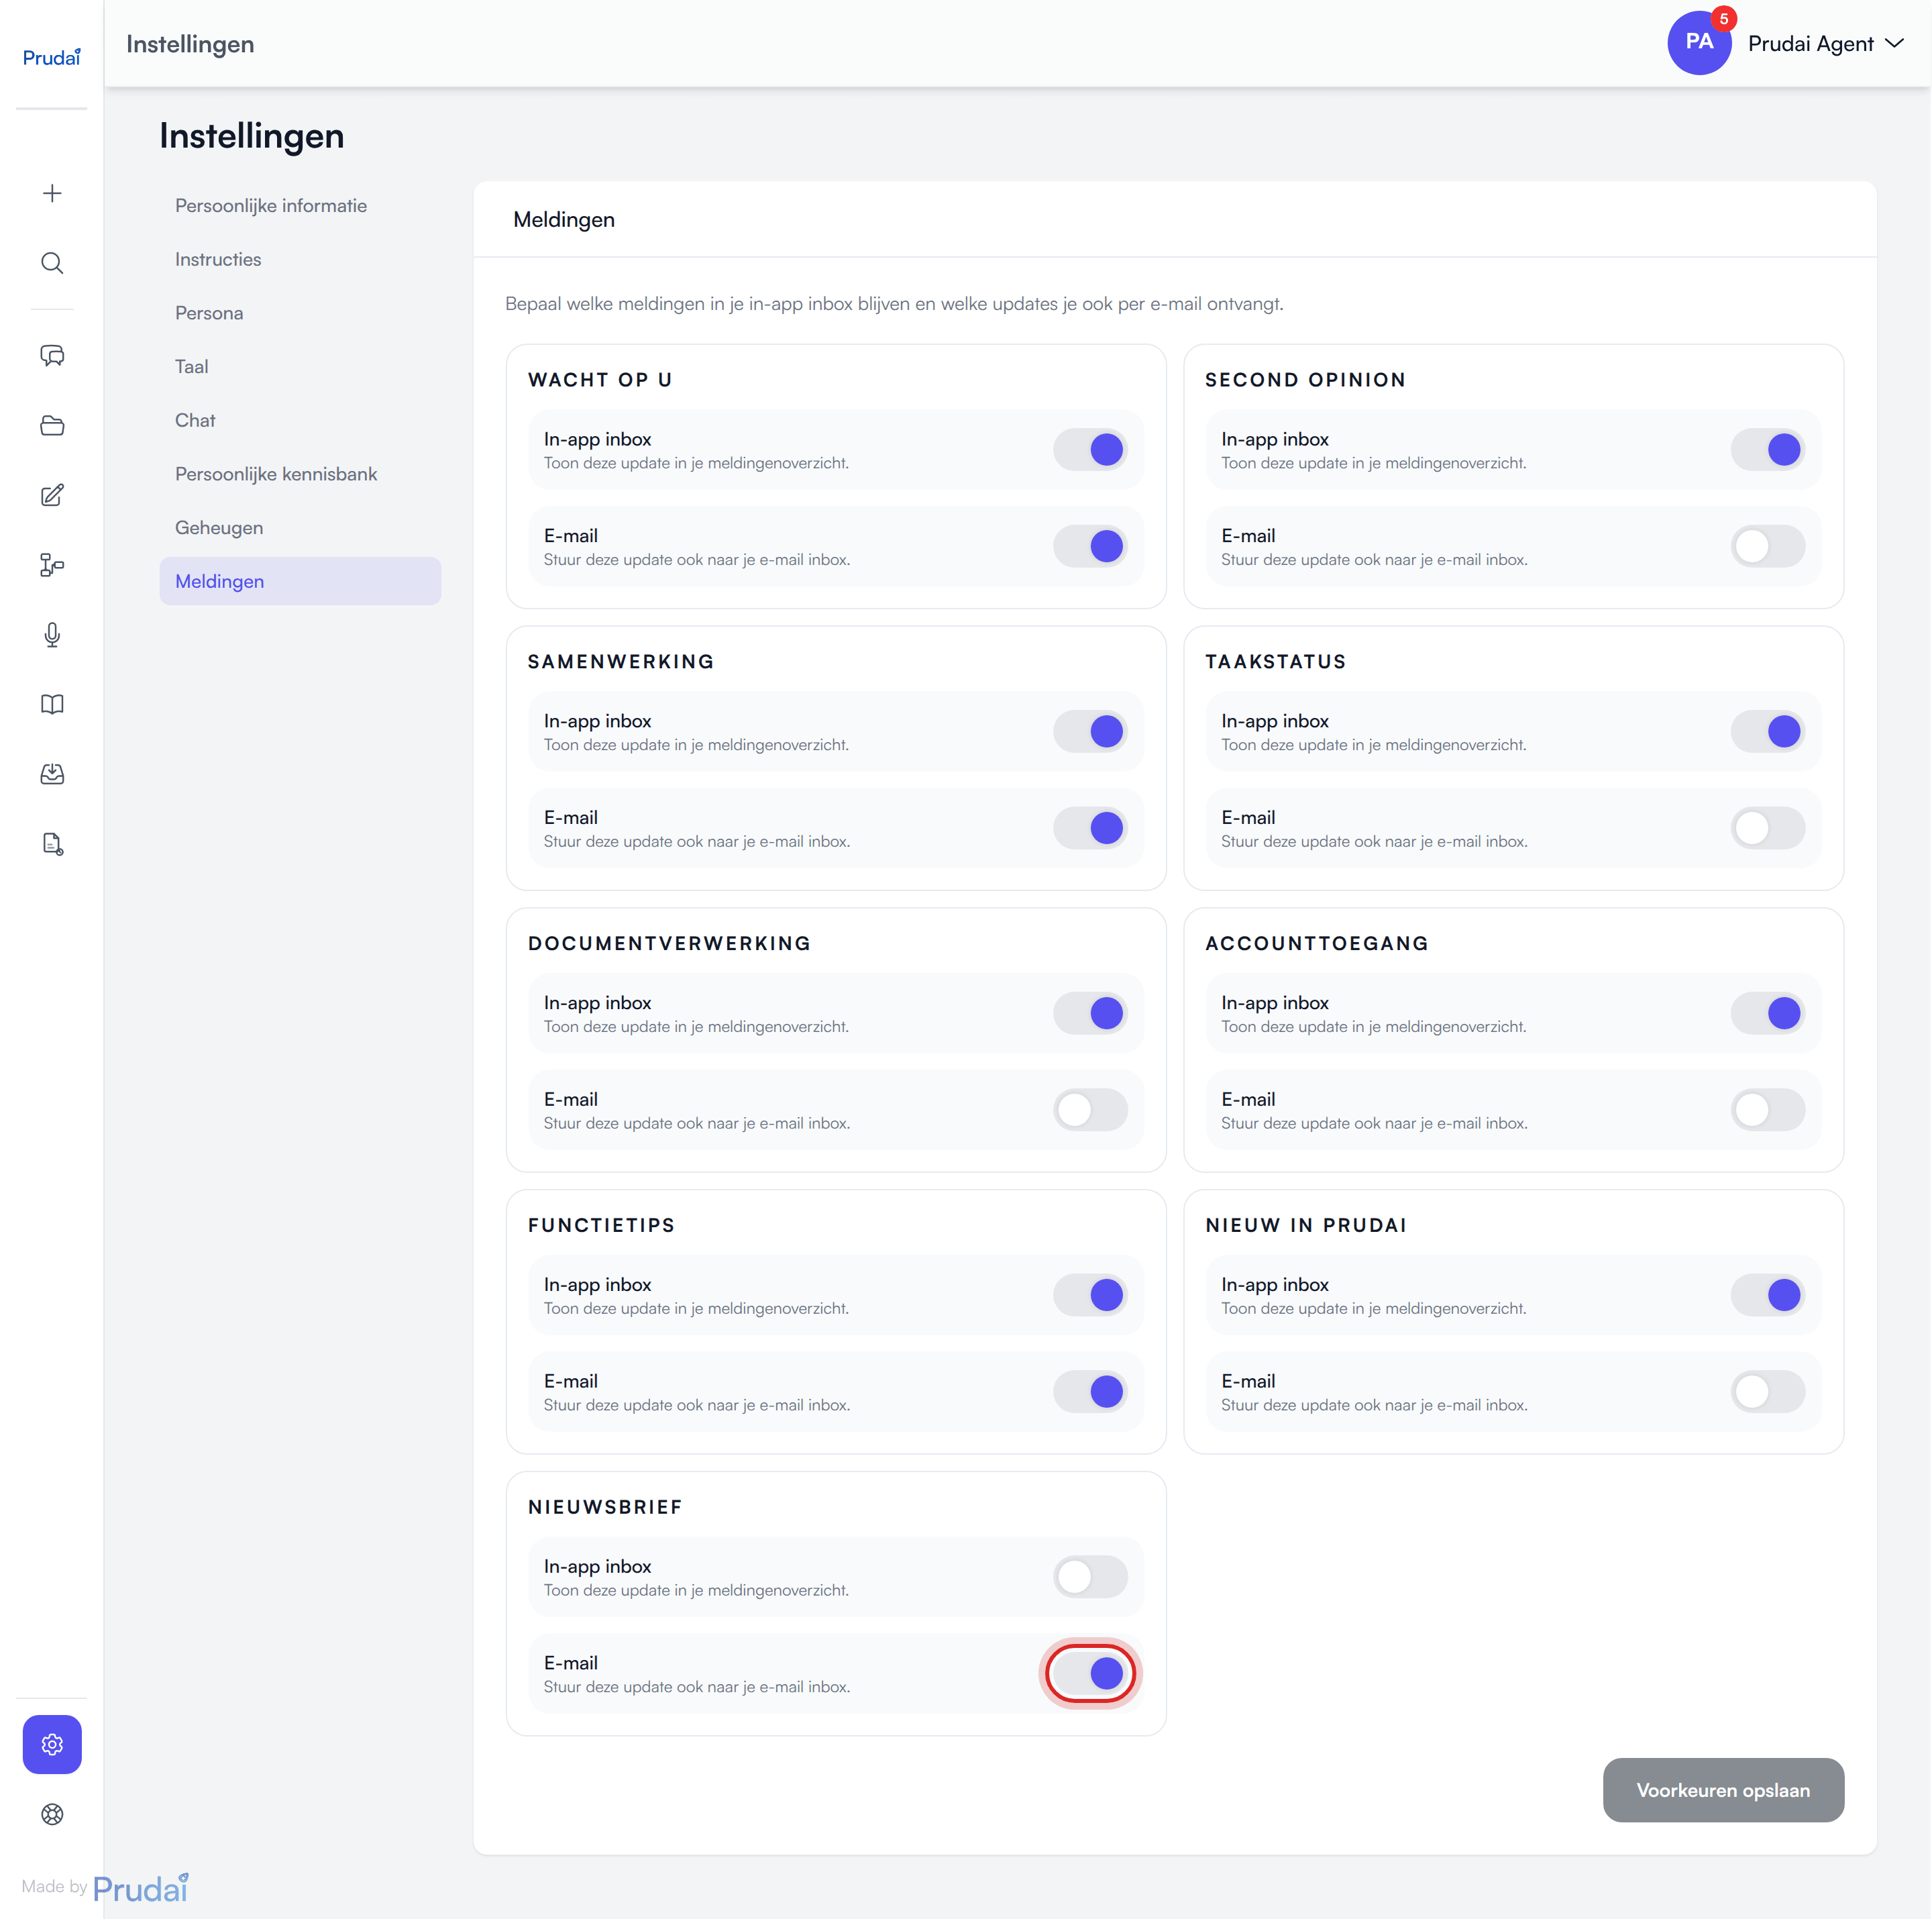Enable Second Opinion e-mail toggle

[1767, 547]
